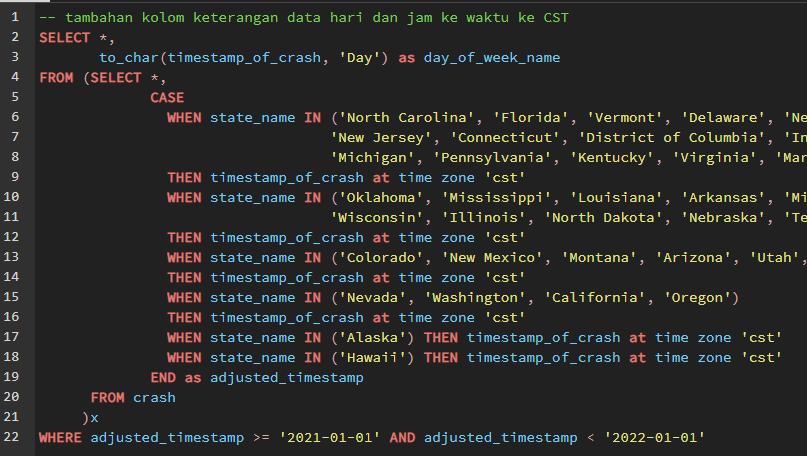Click the END keyword on line 19
This screenshot has width=807, height=456.
click(x=163, y=377)
